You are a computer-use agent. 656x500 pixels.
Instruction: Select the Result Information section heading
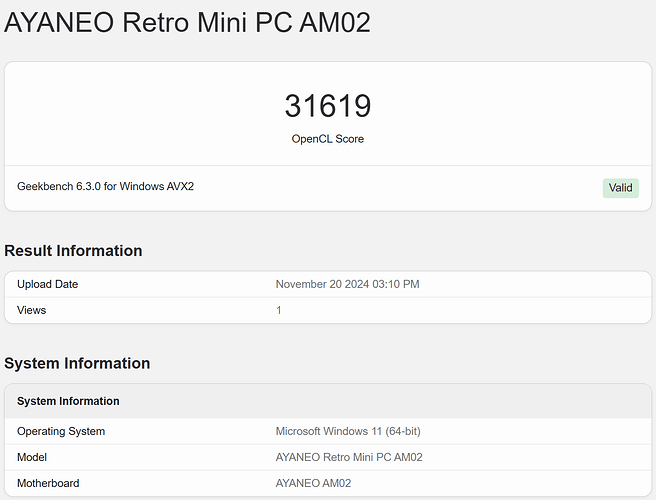(73, 250)
